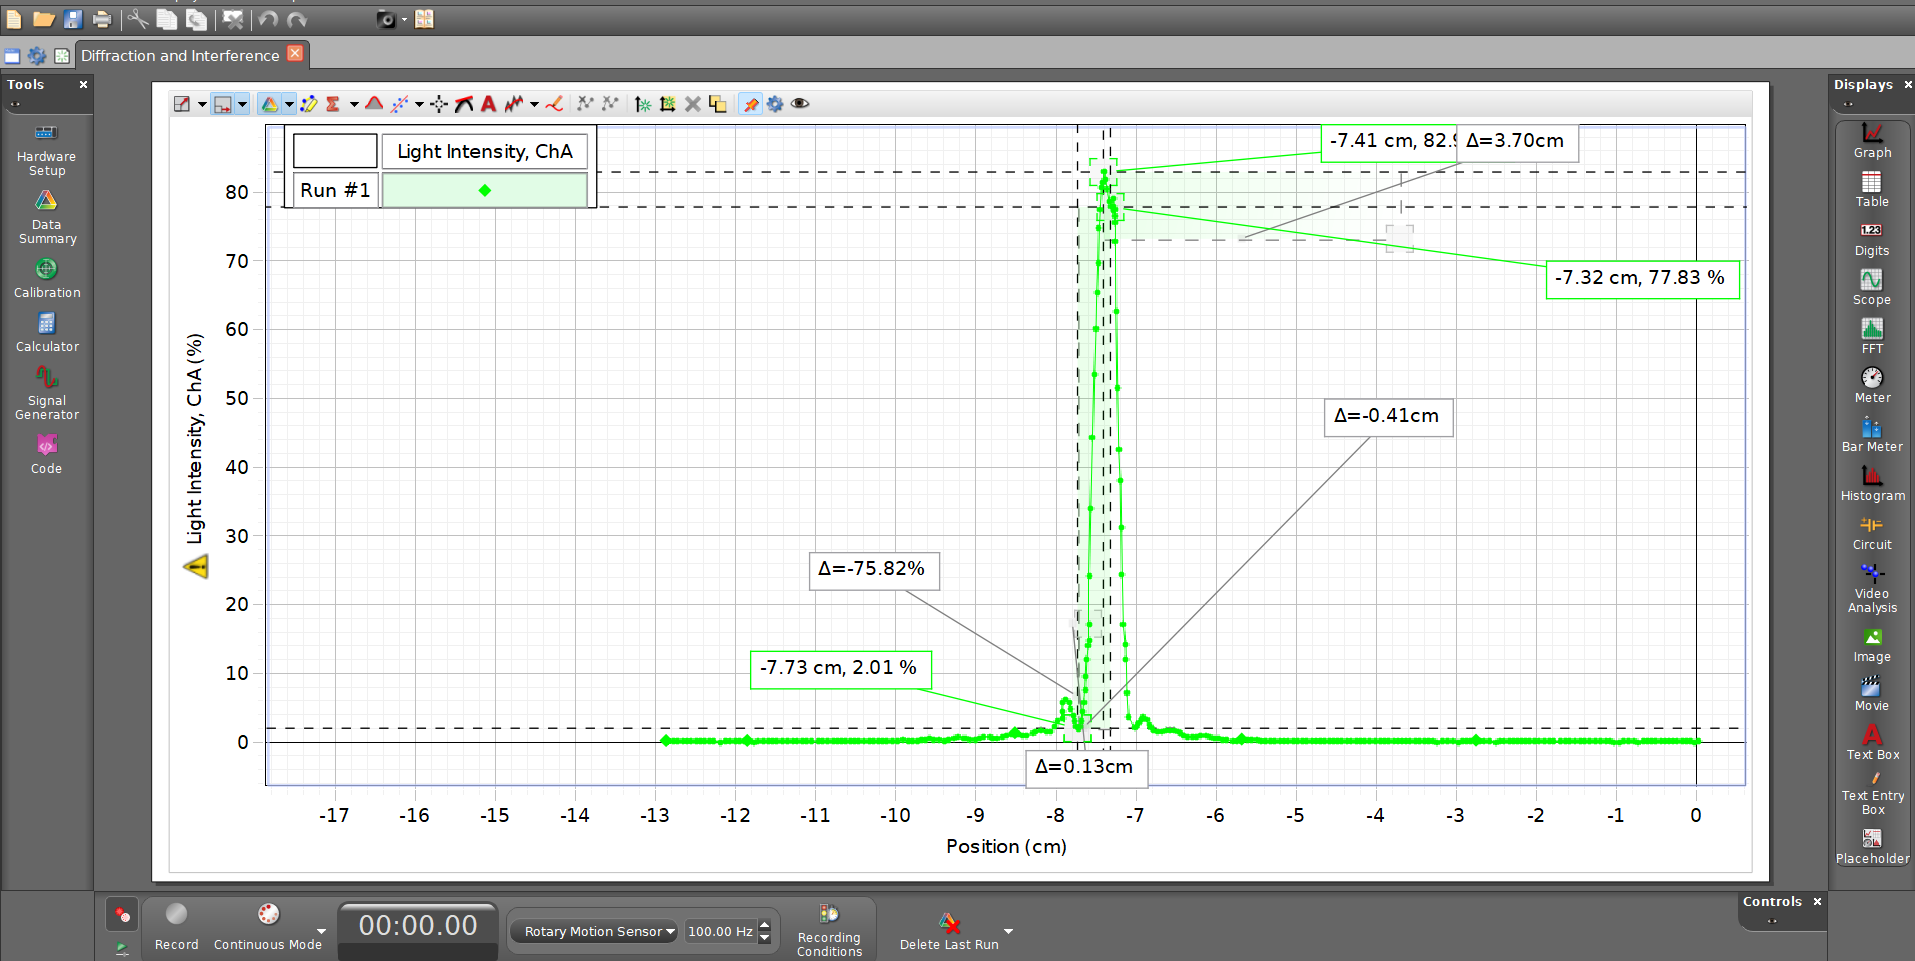Add an Image display
Viewport: 1915px width, 961px height.
point(1872,645)
